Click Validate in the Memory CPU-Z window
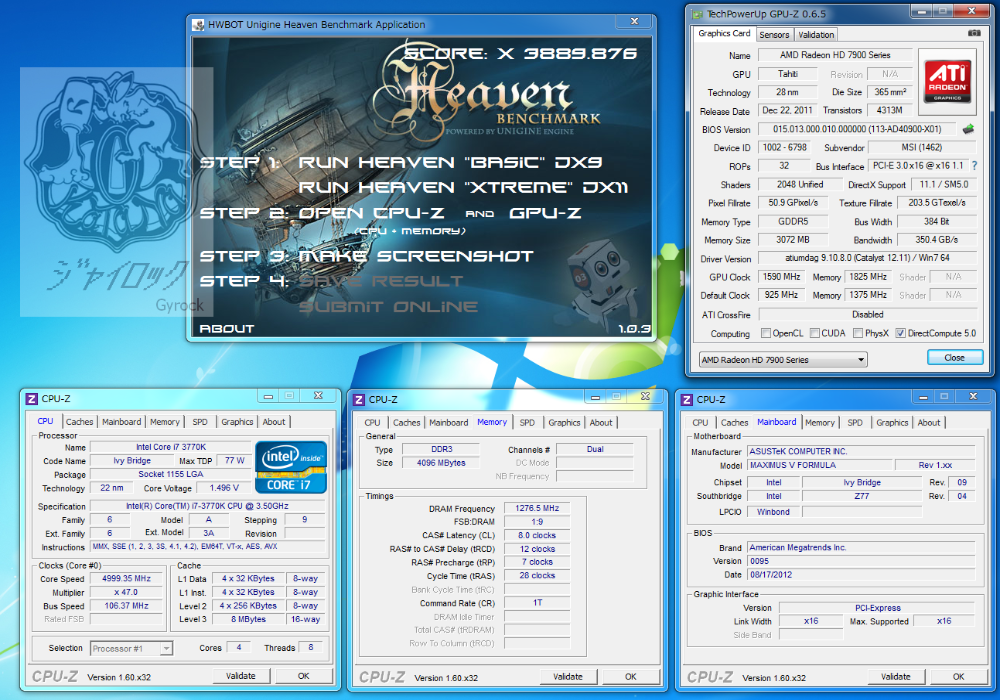Viewport: 1000px width, 700px height. [x=568, y=676]
